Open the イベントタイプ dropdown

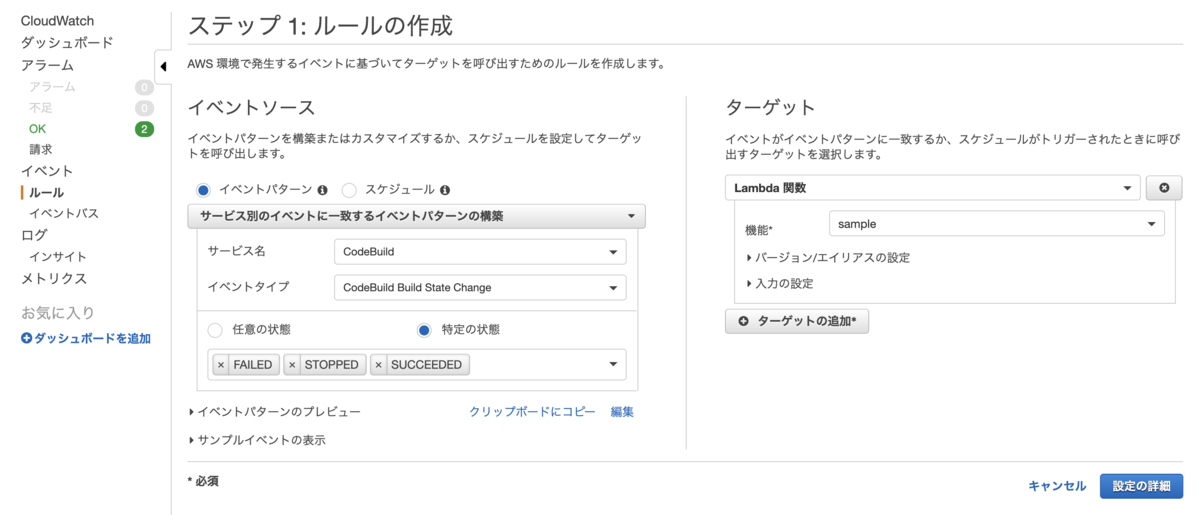pyautogui.click(x=480, y=288)
